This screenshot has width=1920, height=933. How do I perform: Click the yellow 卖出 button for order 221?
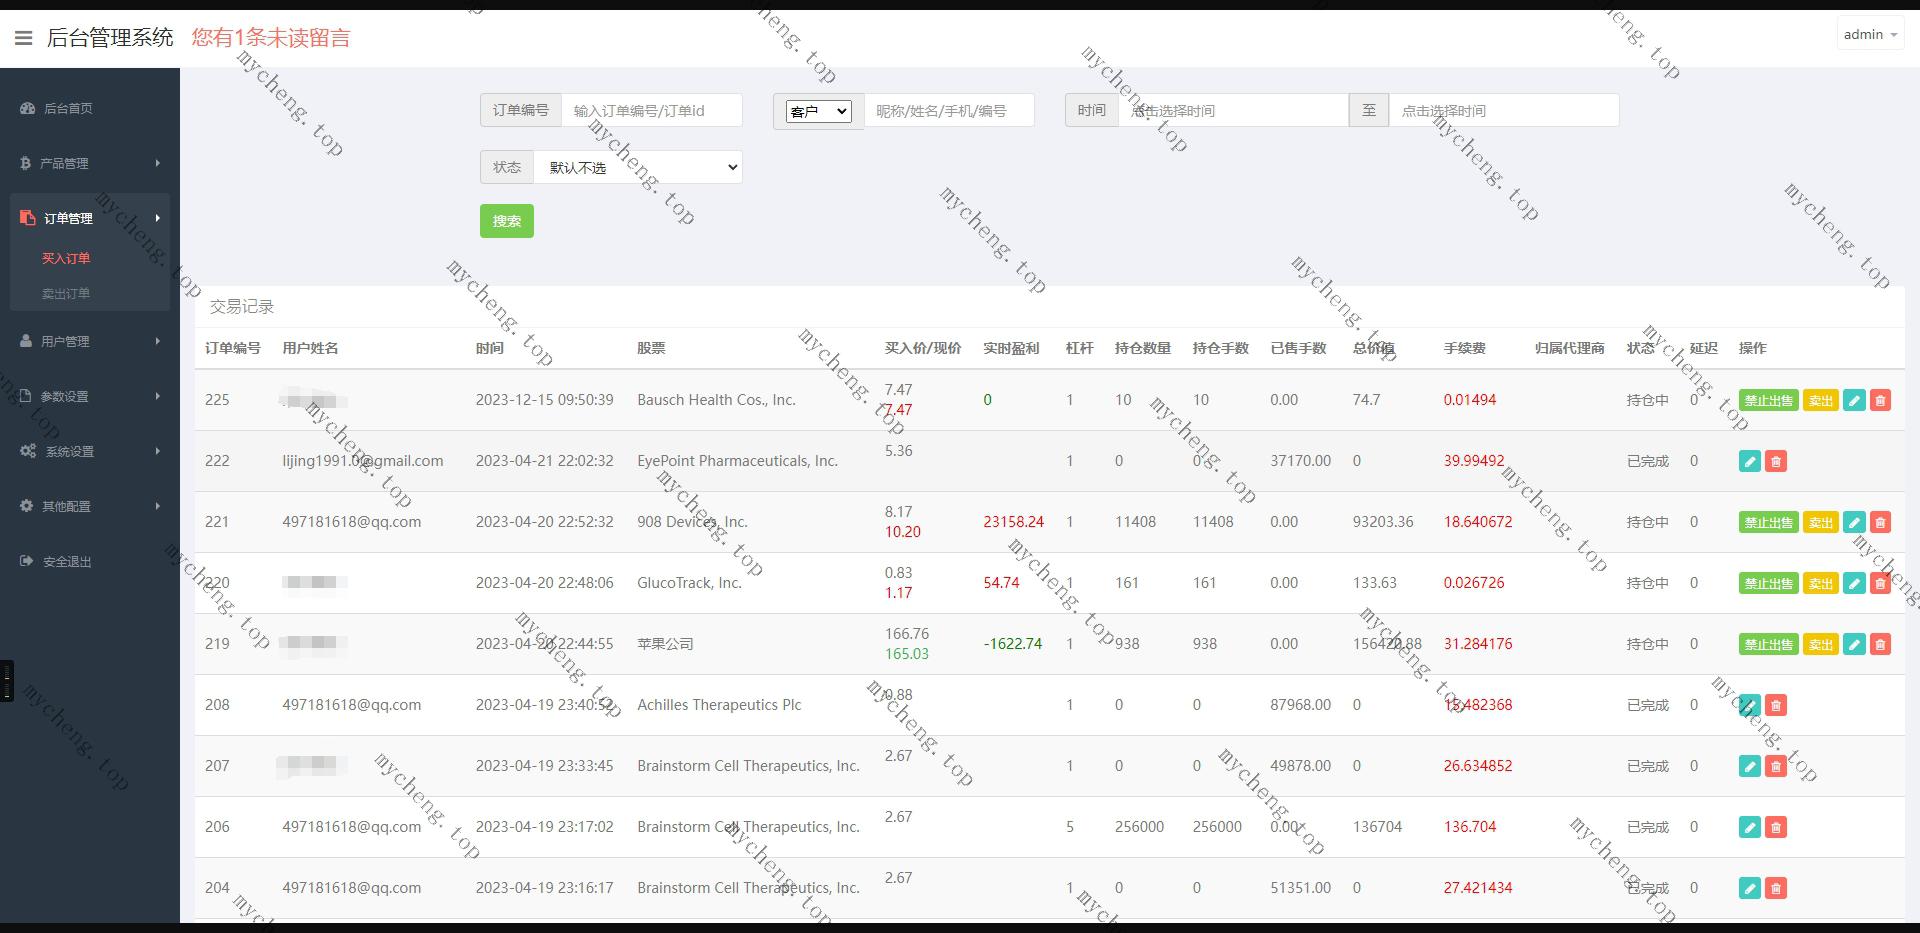click(x=1821, y=522)
